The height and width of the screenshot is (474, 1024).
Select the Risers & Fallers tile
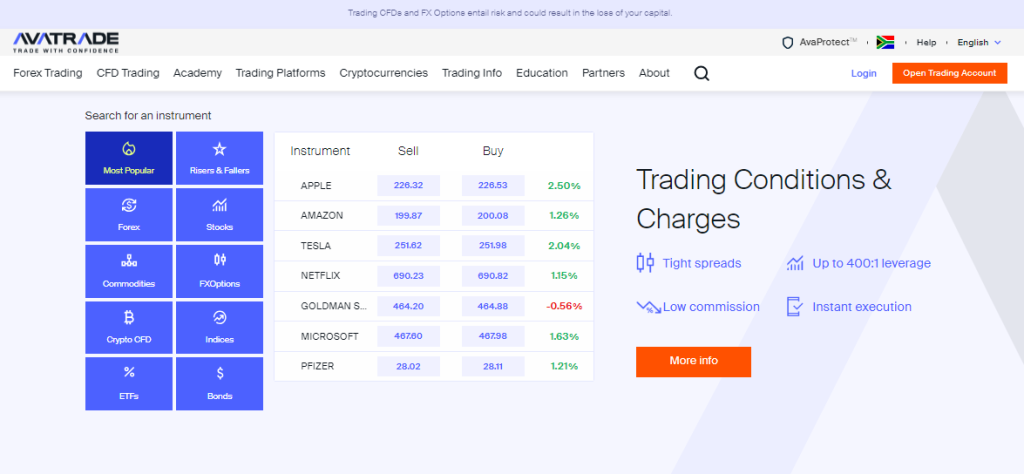point(219,158)
